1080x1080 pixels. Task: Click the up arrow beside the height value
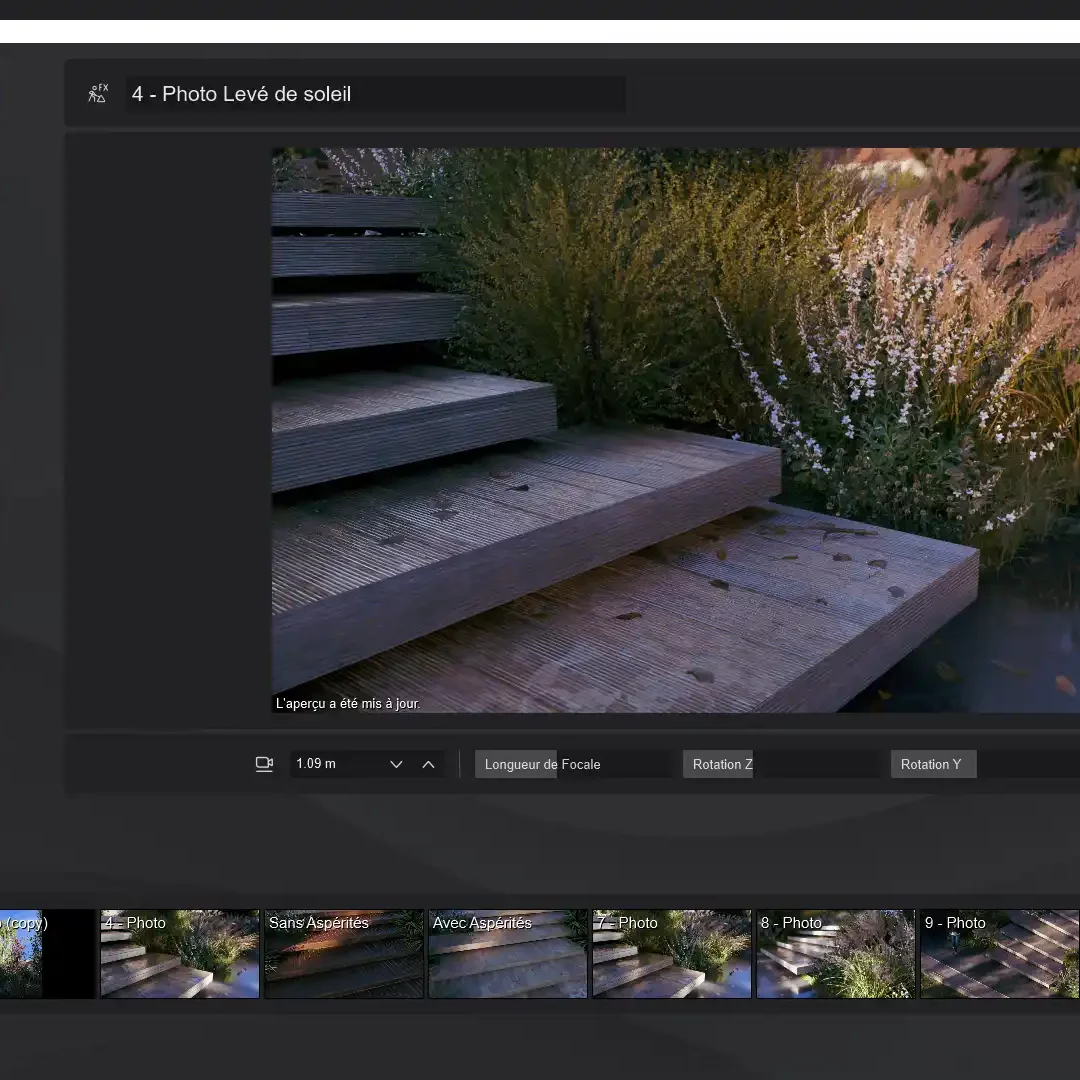pyautogui.click(x=428, y=763)
